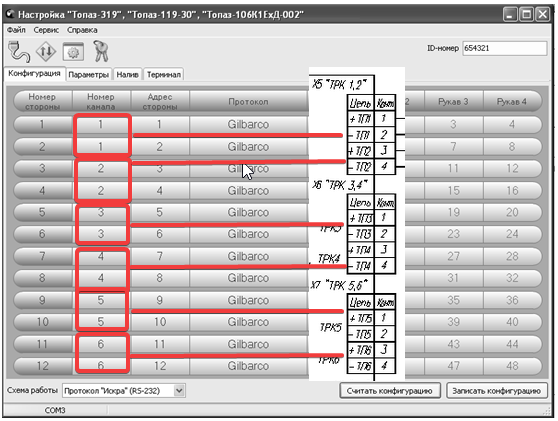Screen dimensions: 558x421
Task: Click the ID-номер input field
Action: click(x=504, y=48)
